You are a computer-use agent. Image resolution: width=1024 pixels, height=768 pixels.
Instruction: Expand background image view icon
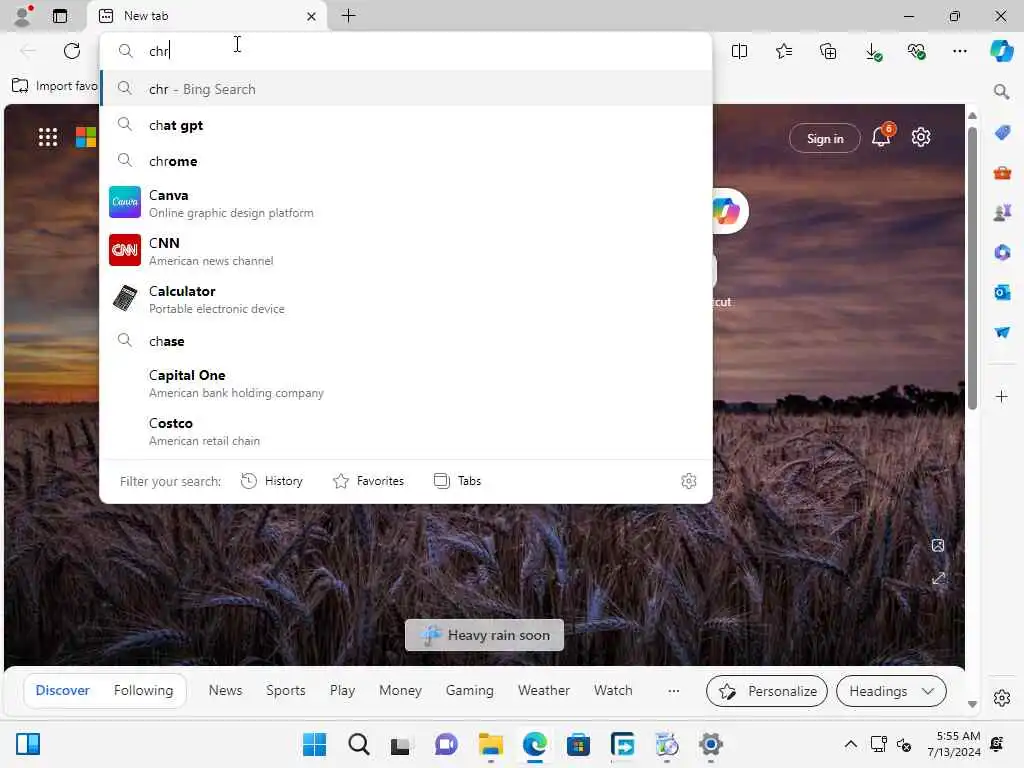point(938,579)
